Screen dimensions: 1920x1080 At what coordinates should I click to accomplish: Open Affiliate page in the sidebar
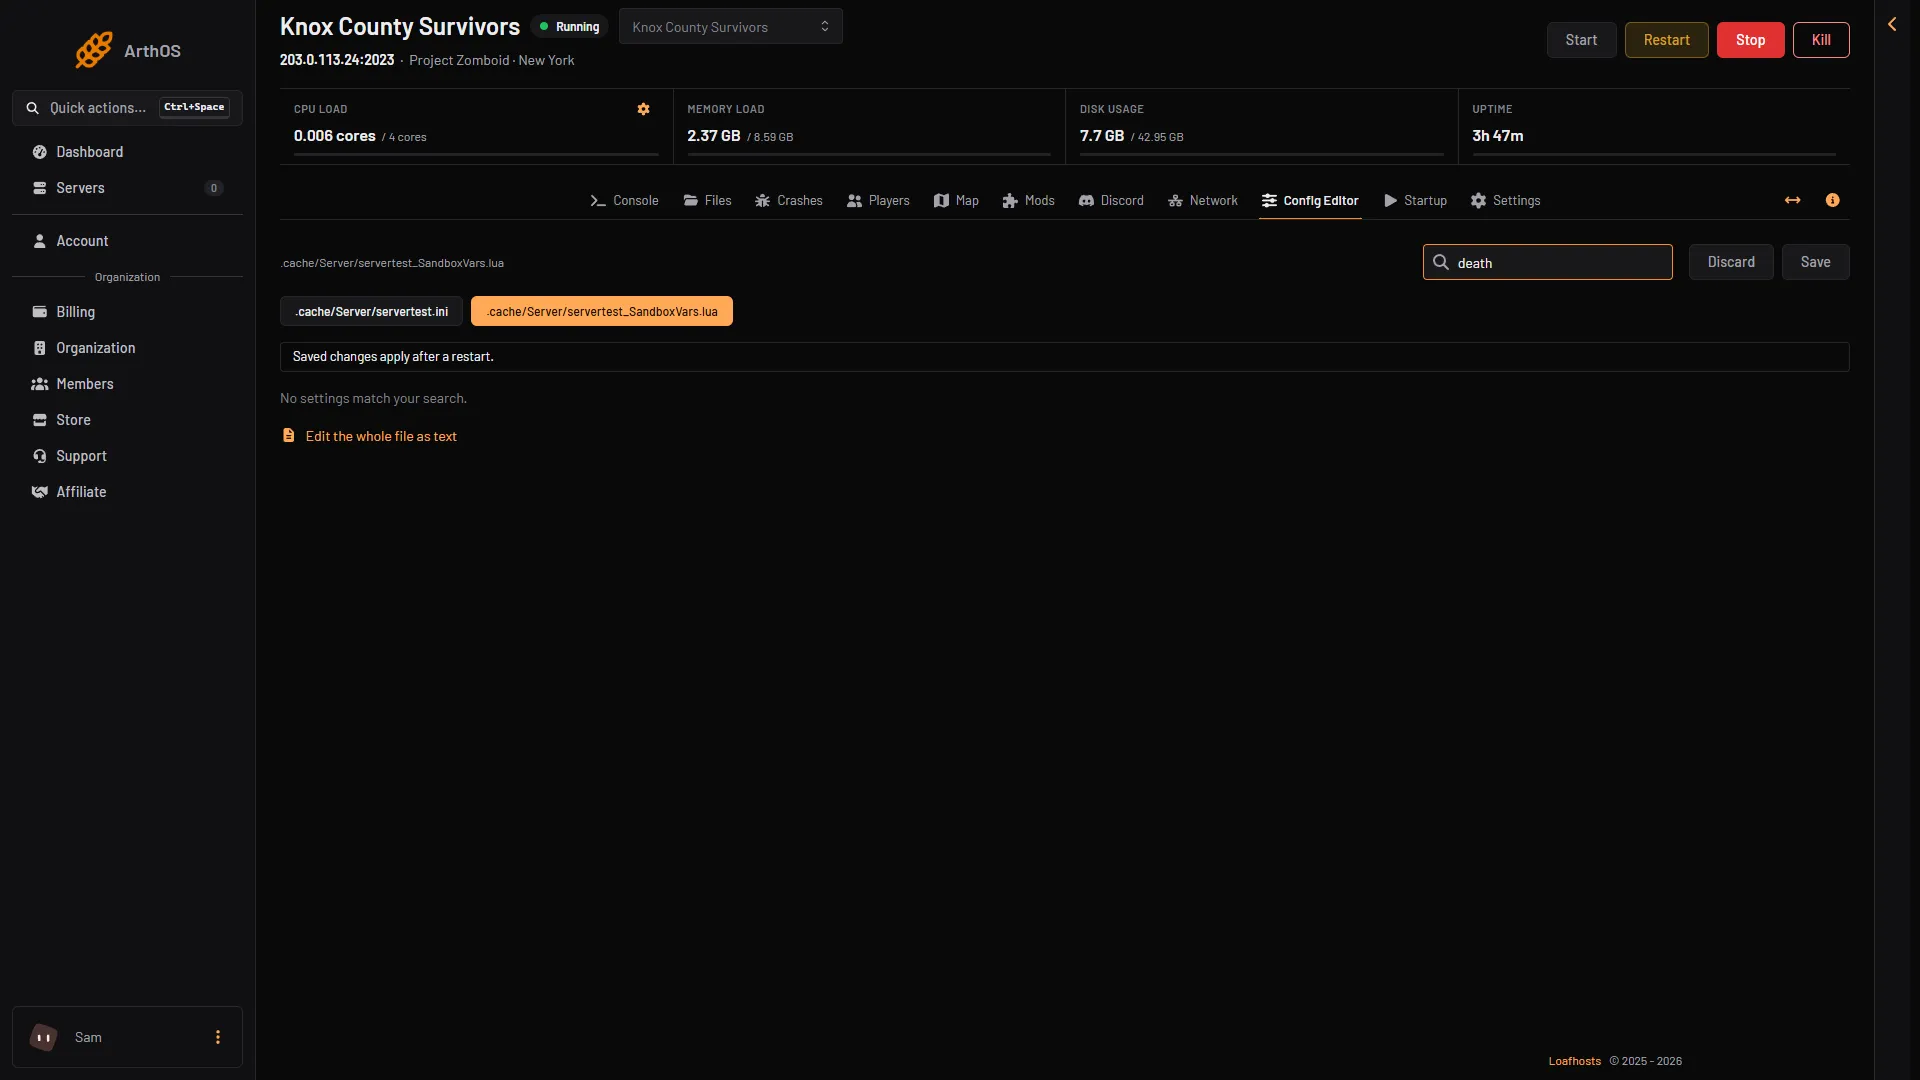pos(127,492)
